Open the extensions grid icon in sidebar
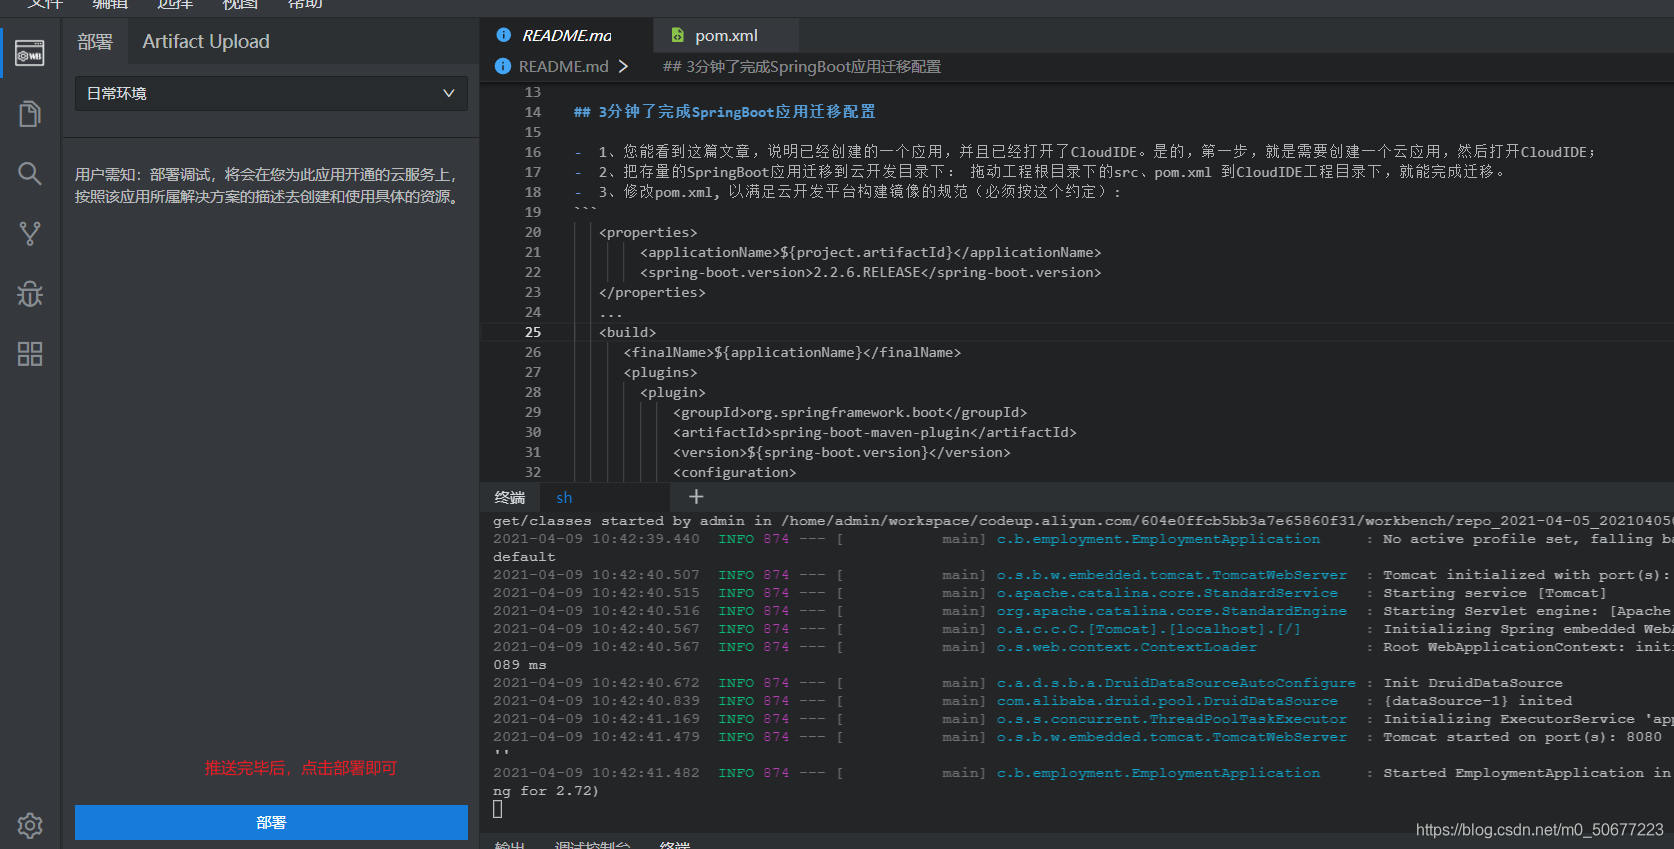Image resolution: width=1674 pixels, height=849 pixels. (30, 354)
